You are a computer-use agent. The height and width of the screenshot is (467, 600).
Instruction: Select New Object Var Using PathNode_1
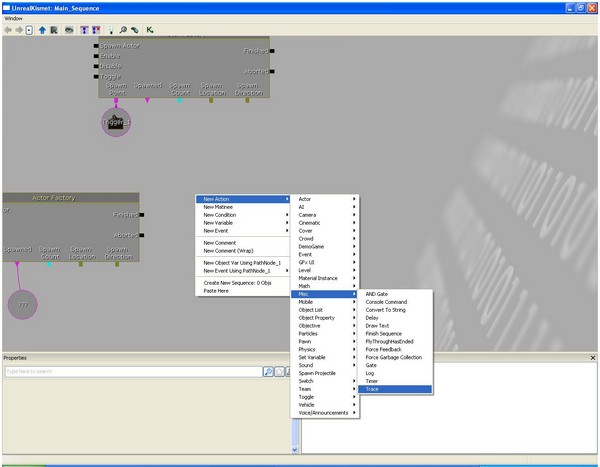click(243, 263)
